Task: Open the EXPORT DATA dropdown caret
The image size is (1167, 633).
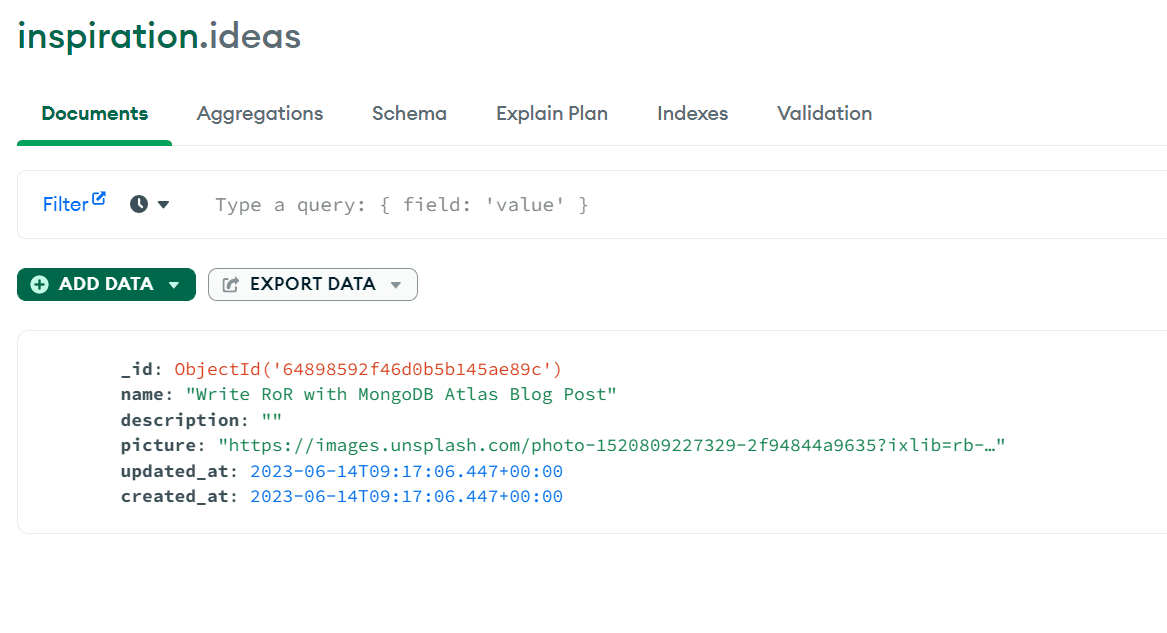Action: (x=396, y=285)
